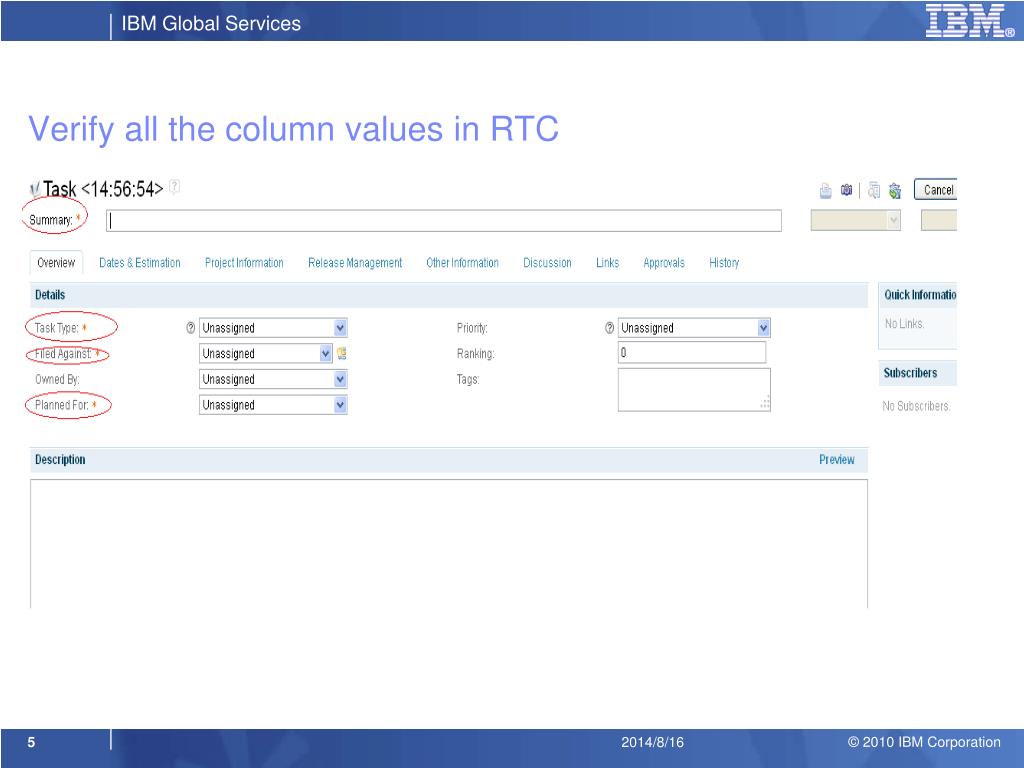This screenshot has height=768, width=1024.
Task: Switch to the Dates & Estimation tab
Action: [x=140, y=263]
